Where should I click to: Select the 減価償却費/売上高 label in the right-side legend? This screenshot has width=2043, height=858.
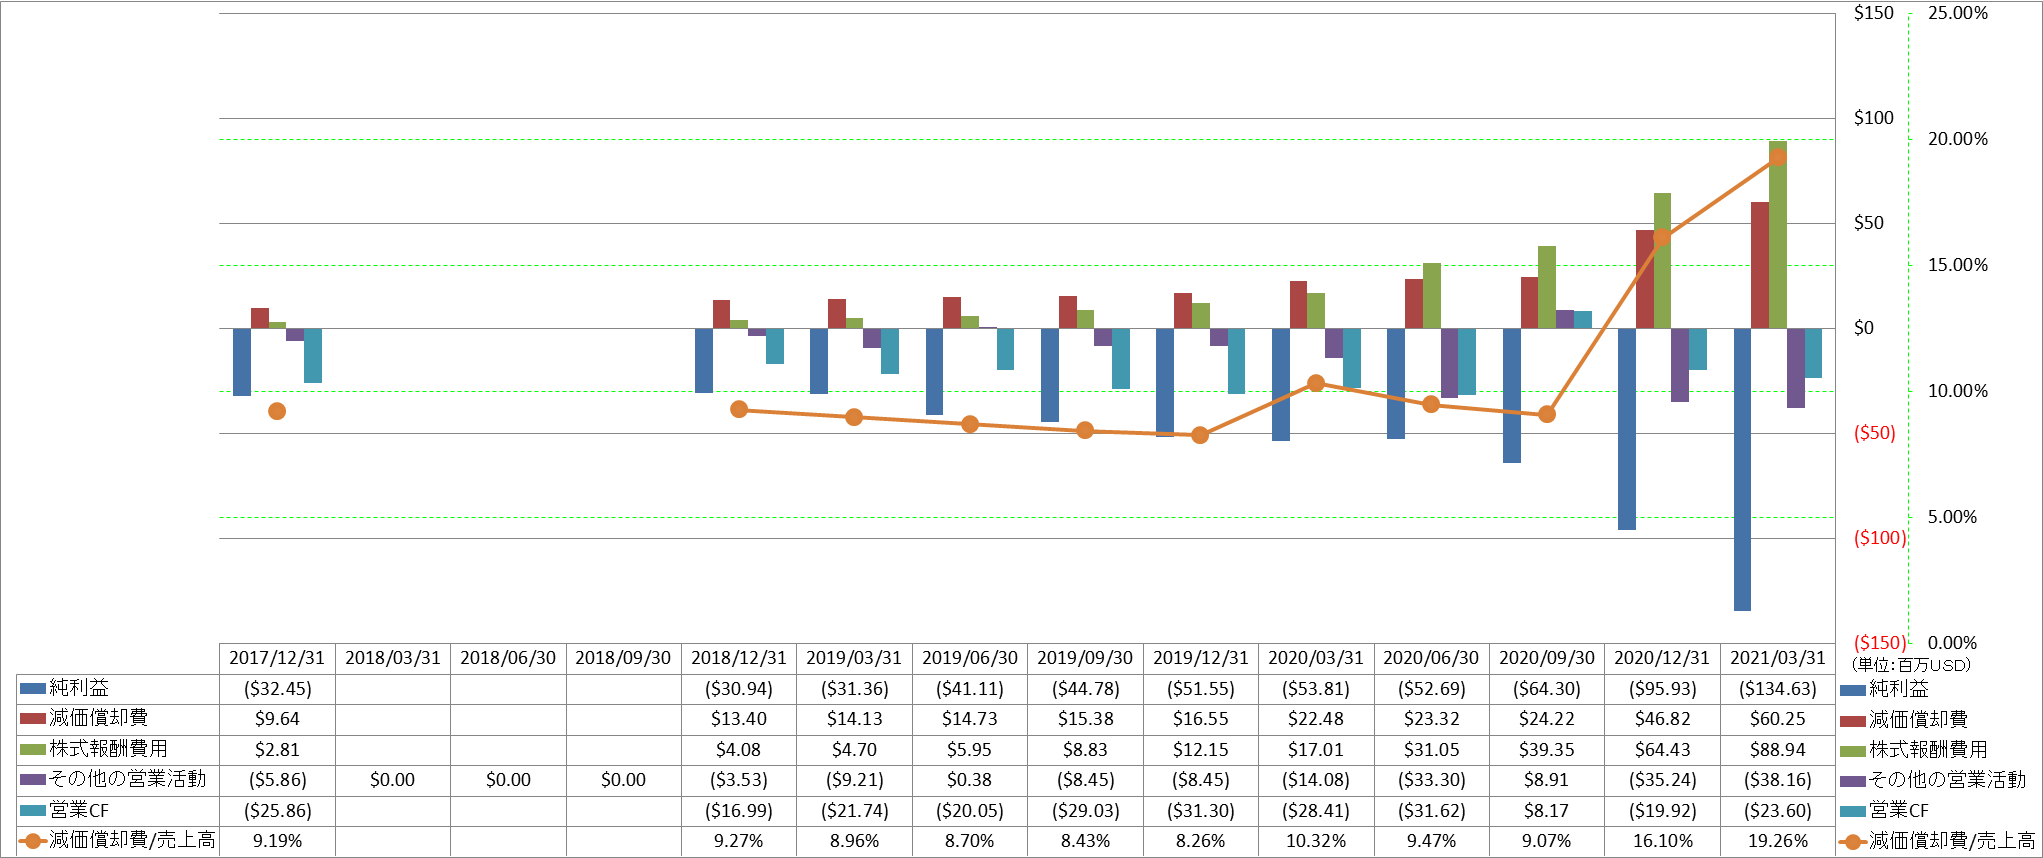coord(1952,841)
